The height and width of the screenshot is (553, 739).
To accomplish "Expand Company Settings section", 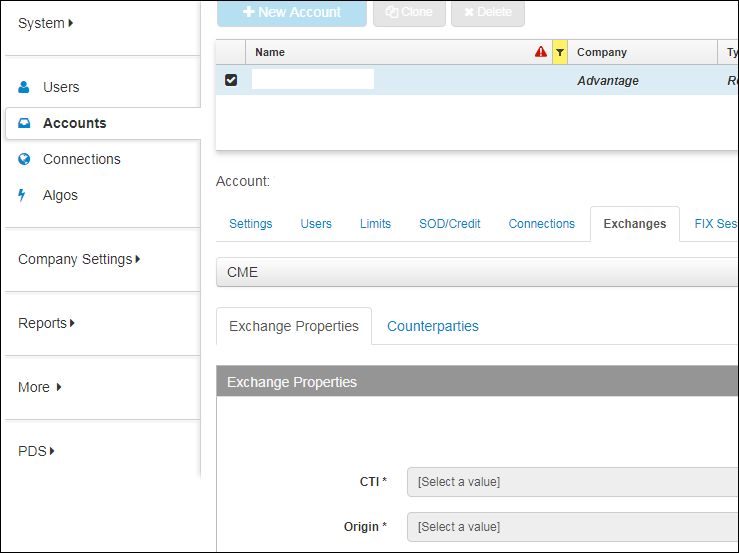I will point(79,259).
